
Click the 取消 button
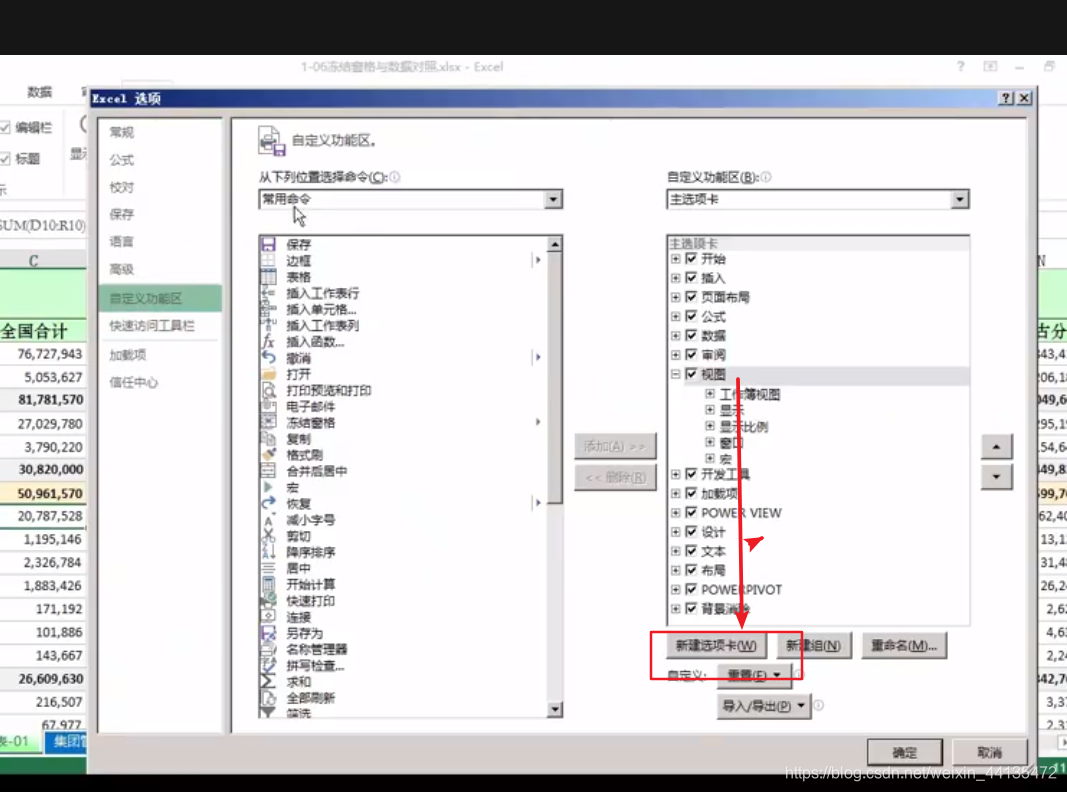989,753
